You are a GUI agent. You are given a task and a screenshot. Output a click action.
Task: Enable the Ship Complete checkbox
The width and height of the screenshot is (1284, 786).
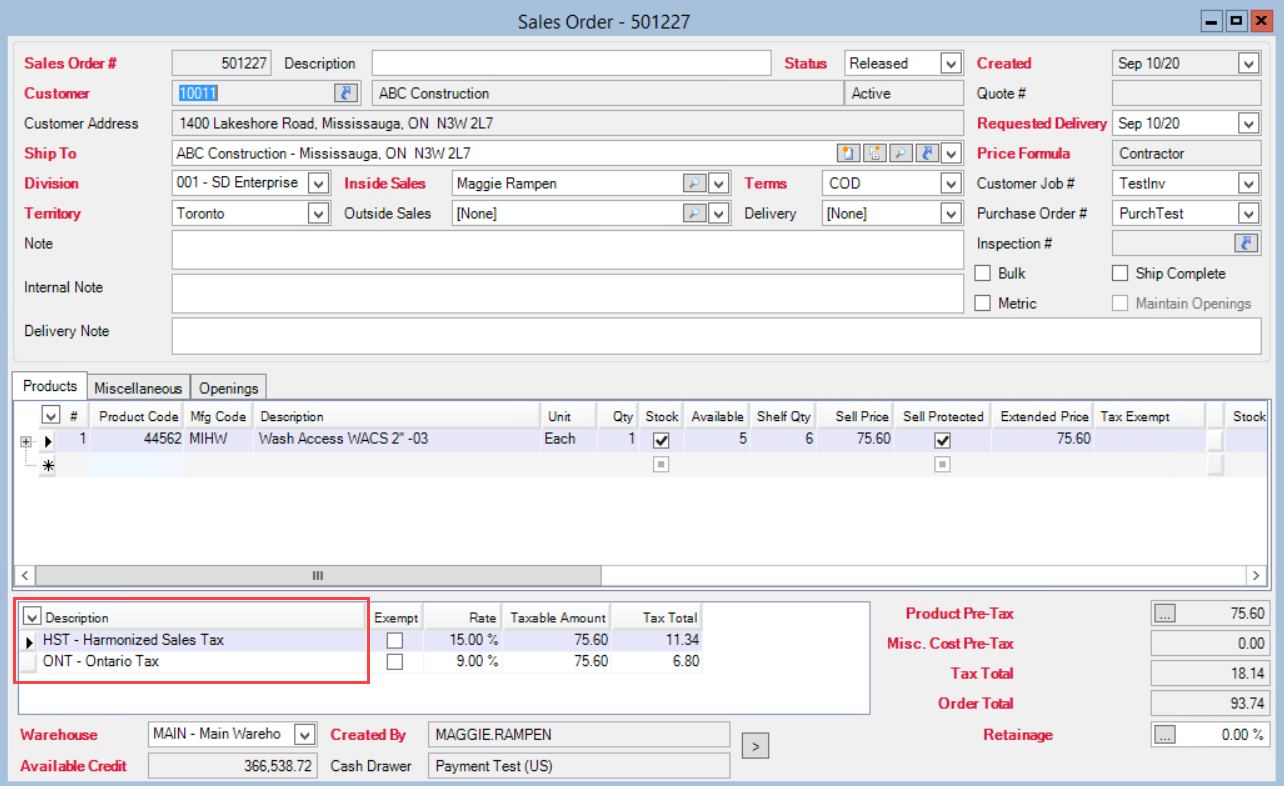point(1120,273)
